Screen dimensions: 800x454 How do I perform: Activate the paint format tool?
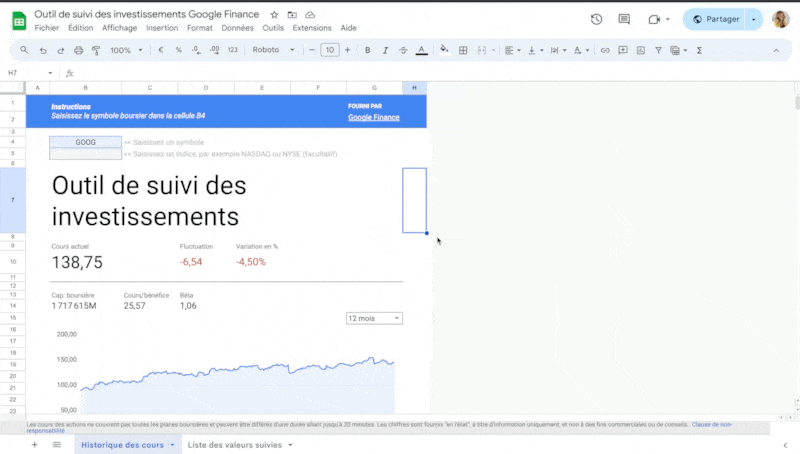click(96, 50)
